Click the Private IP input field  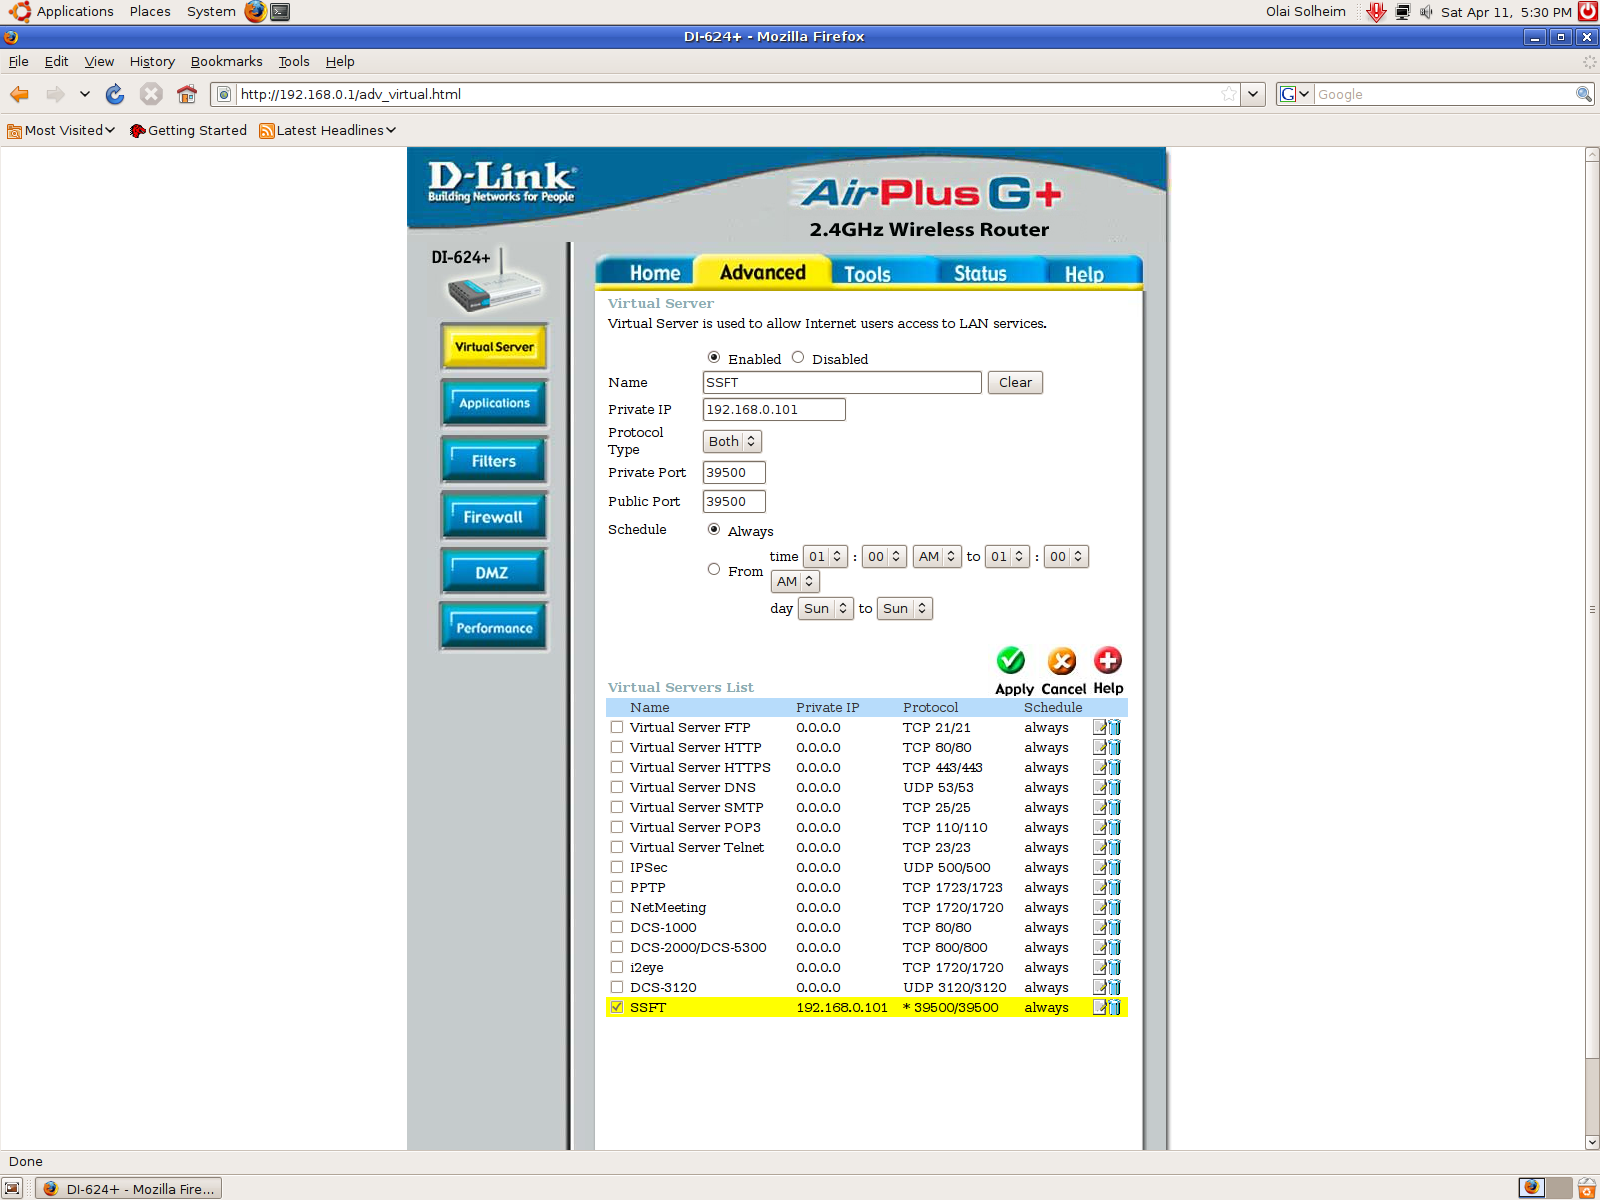coord(774,409)
